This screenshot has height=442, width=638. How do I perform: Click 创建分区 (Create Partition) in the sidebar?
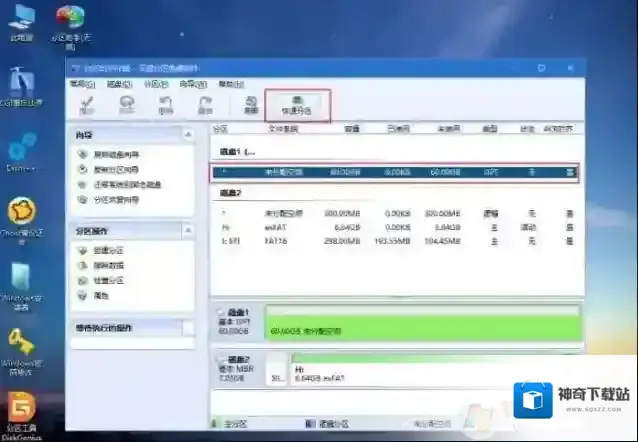tap(108, 251)
